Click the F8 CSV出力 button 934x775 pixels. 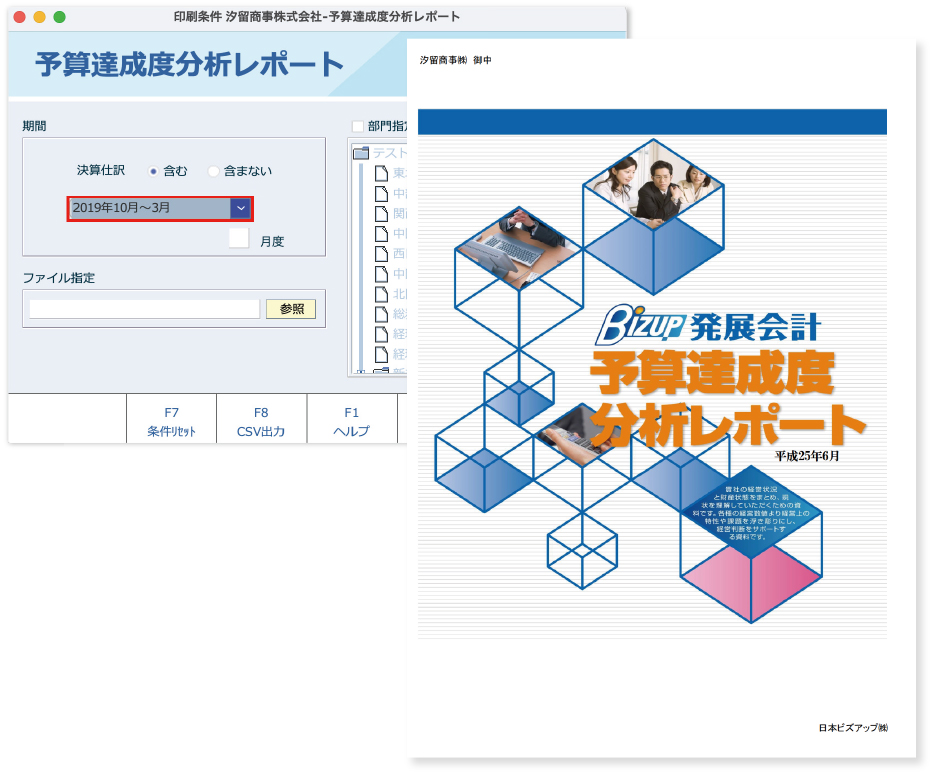pyautogui.click(x=261, y=421)
